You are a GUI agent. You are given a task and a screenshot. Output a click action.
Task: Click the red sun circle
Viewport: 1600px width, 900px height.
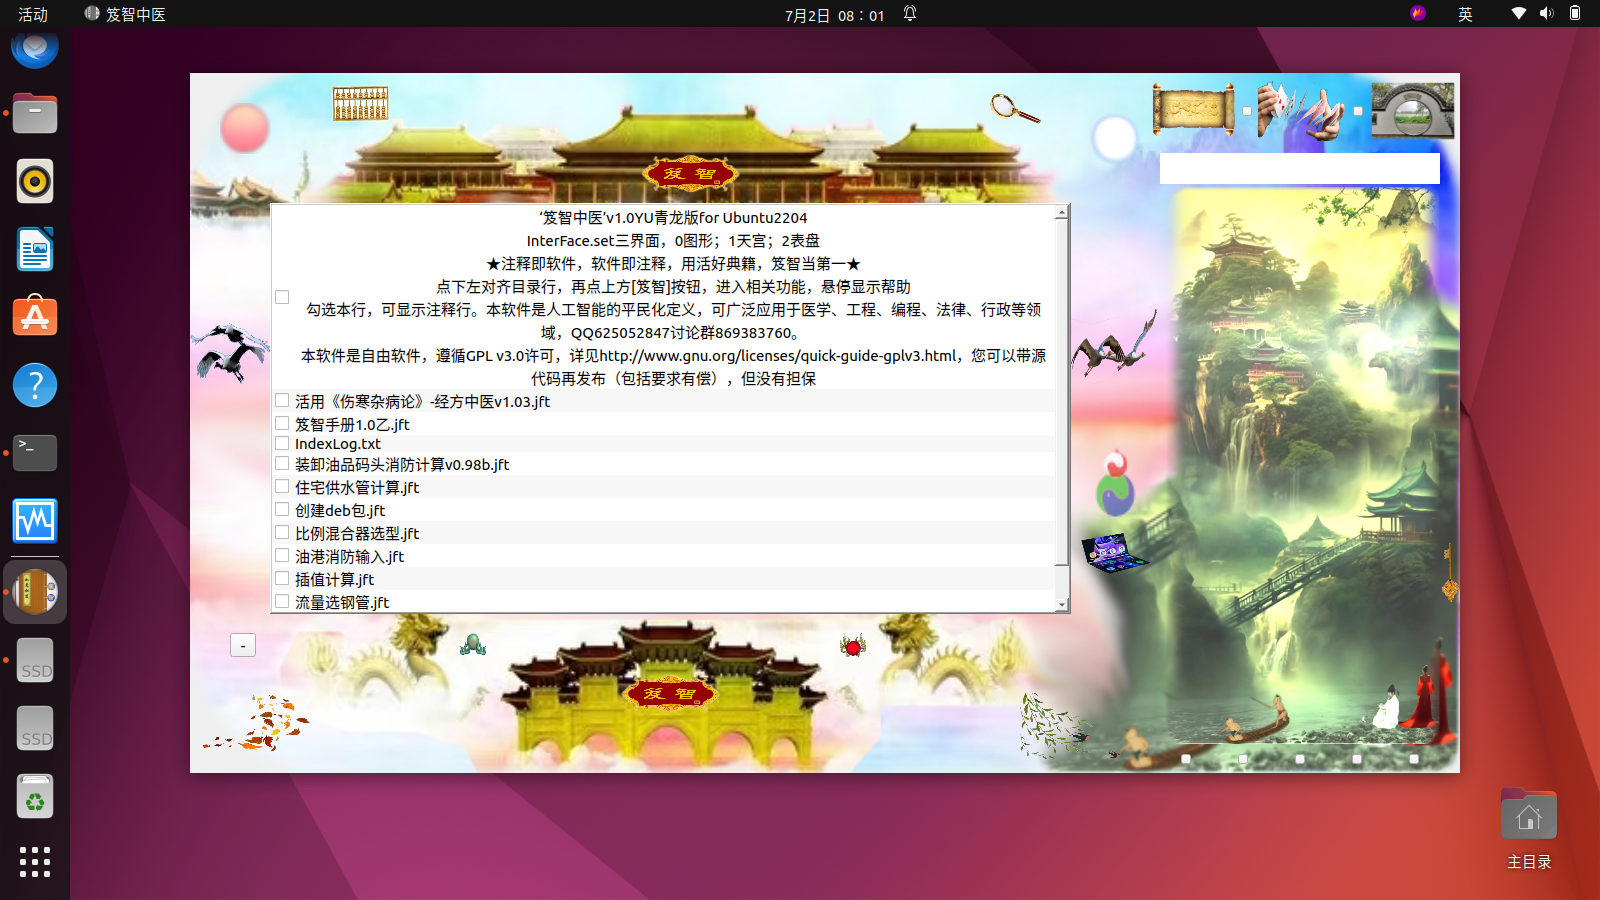point(245,128)
